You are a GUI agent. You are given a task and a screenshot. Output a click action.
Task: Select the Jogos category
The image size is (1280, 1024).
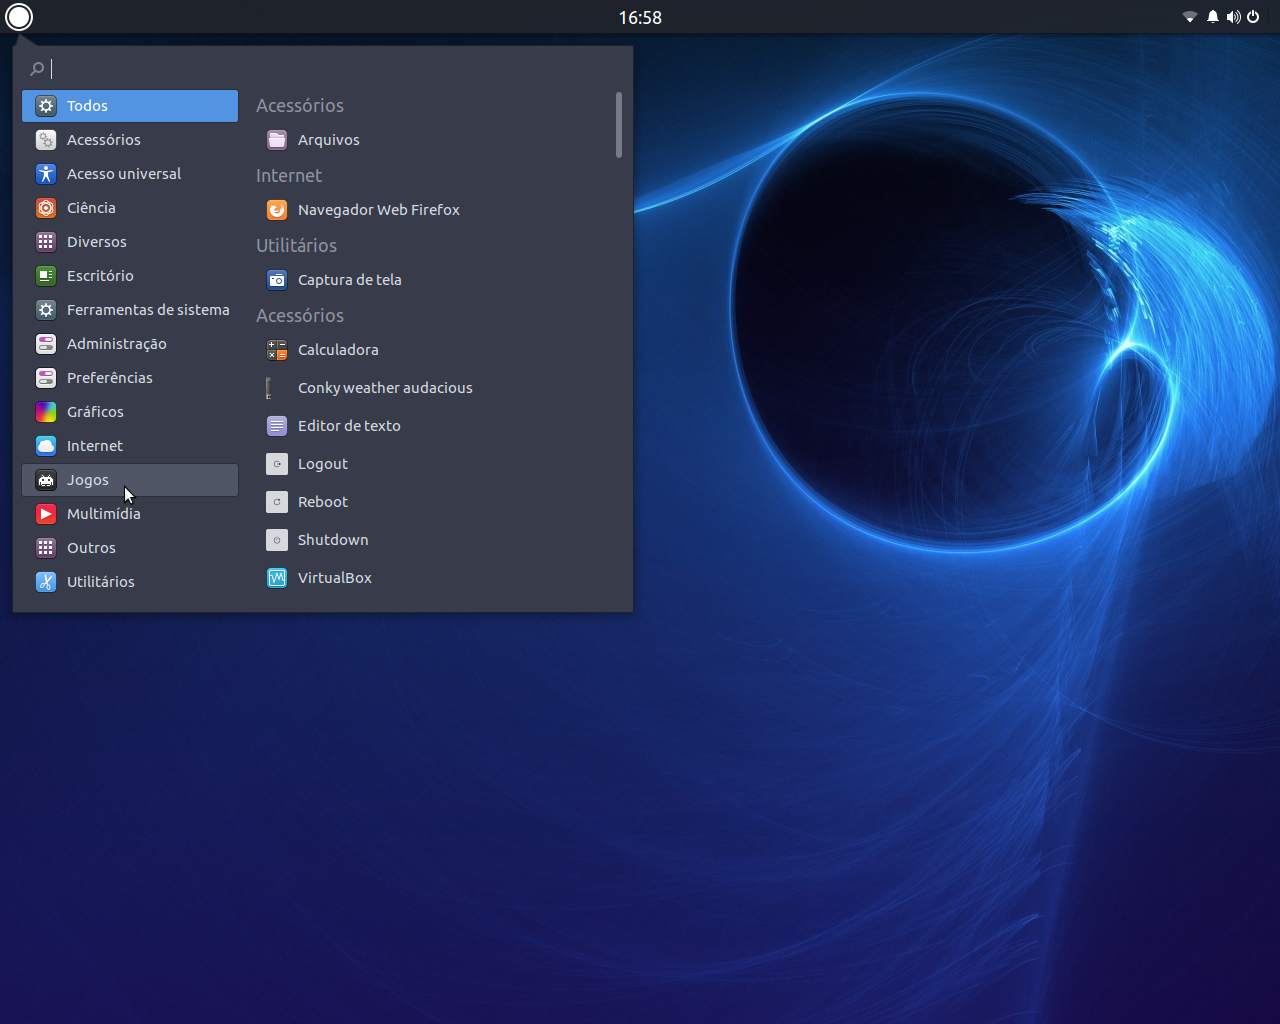tap(87, 480)
